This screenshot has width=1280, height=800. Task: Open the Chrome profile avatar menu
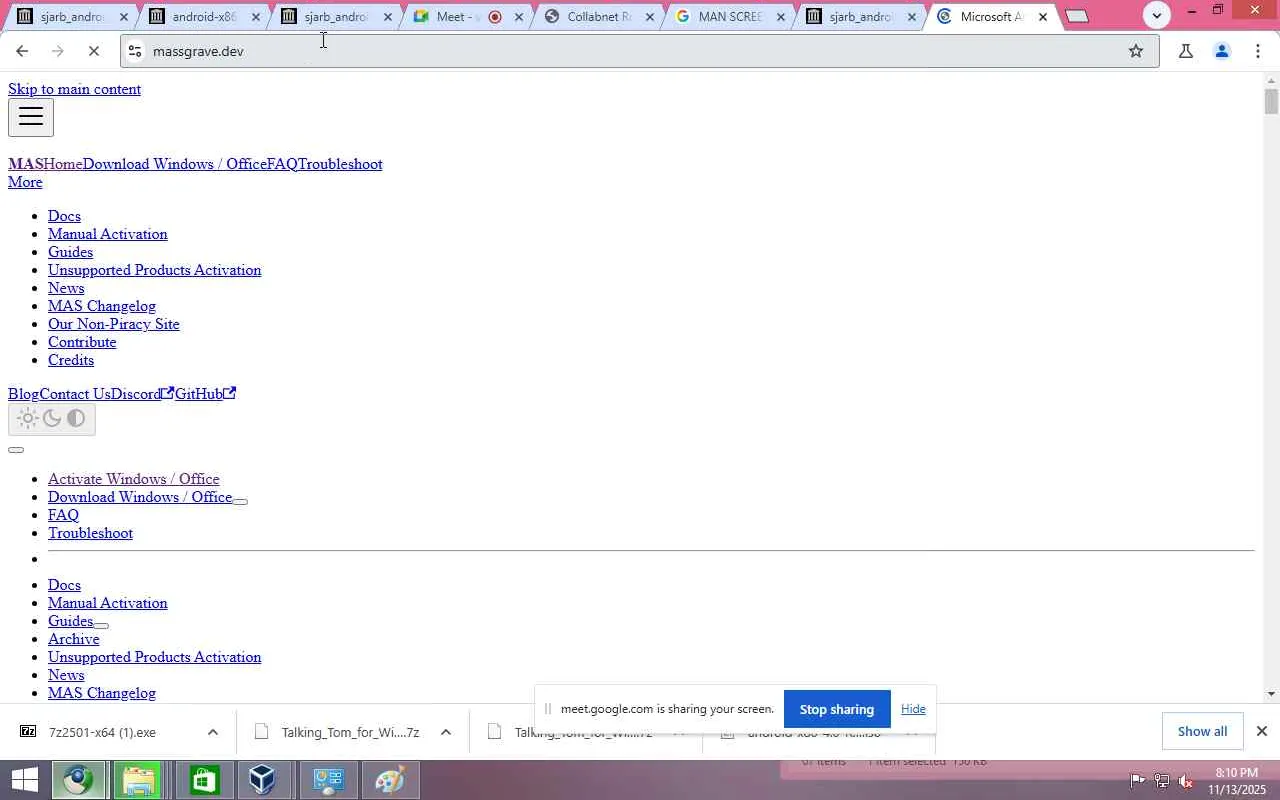(1221, 51)
